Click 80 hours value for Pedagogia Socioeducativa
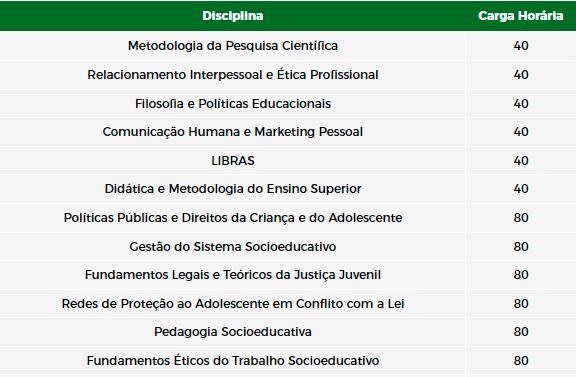This screenshot has height=377, width=576. [521, 332]
